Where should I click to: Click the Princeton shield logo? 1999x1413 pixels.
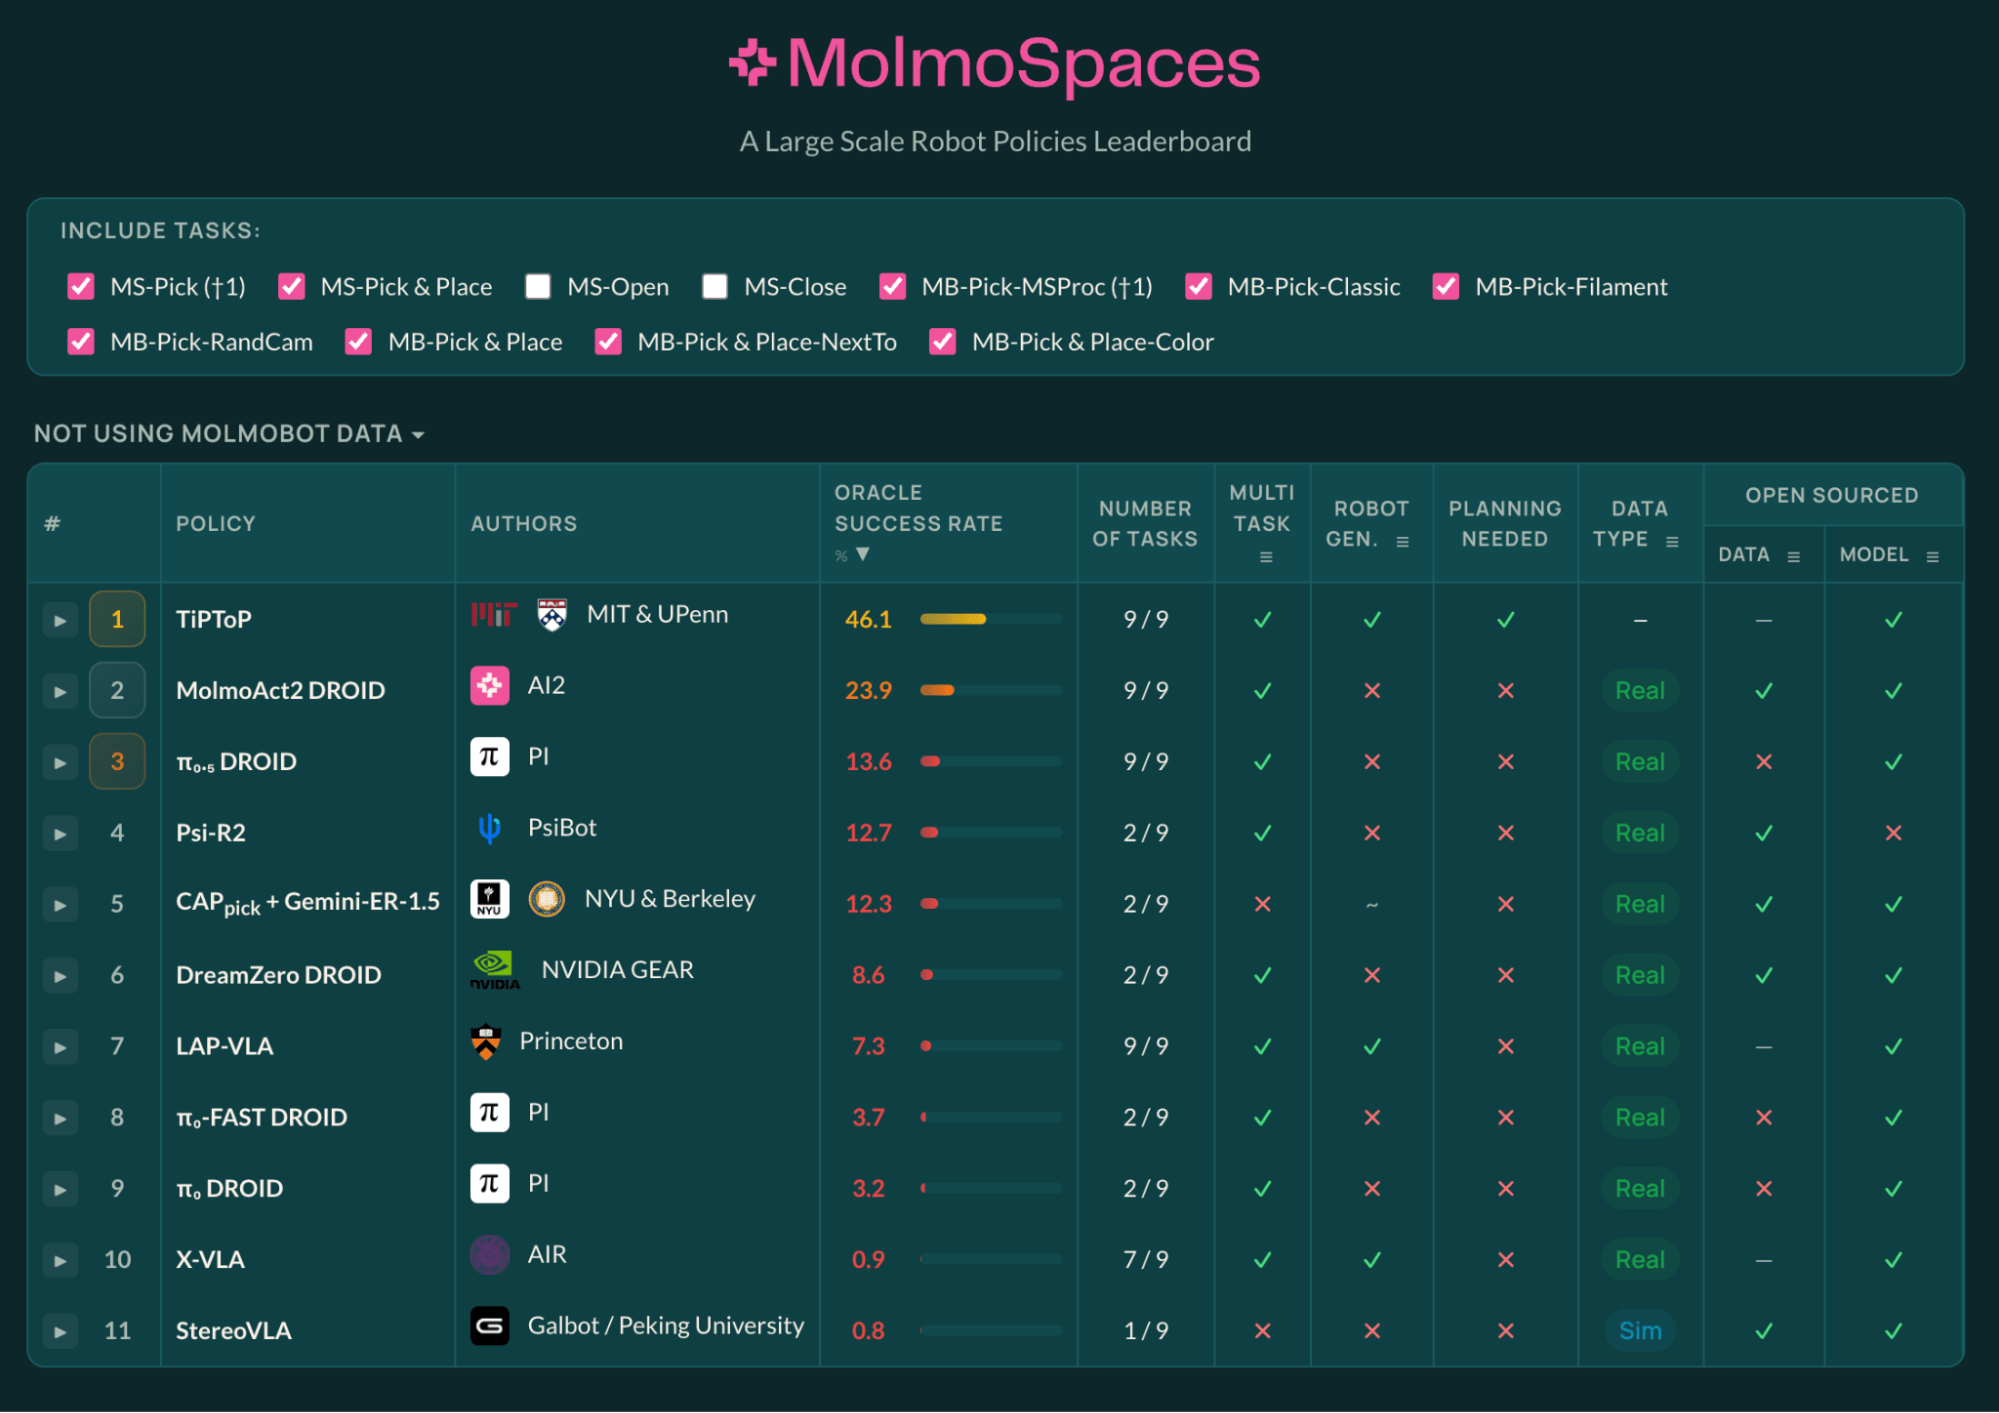(x=486, y=1042)
